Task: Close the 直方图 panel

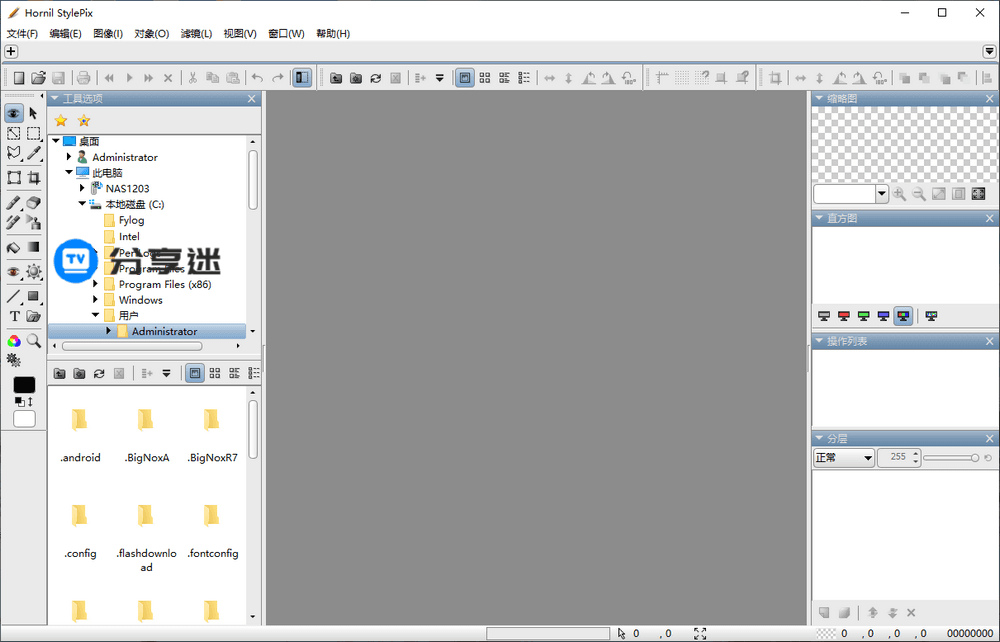Action: tap(990, 219)
